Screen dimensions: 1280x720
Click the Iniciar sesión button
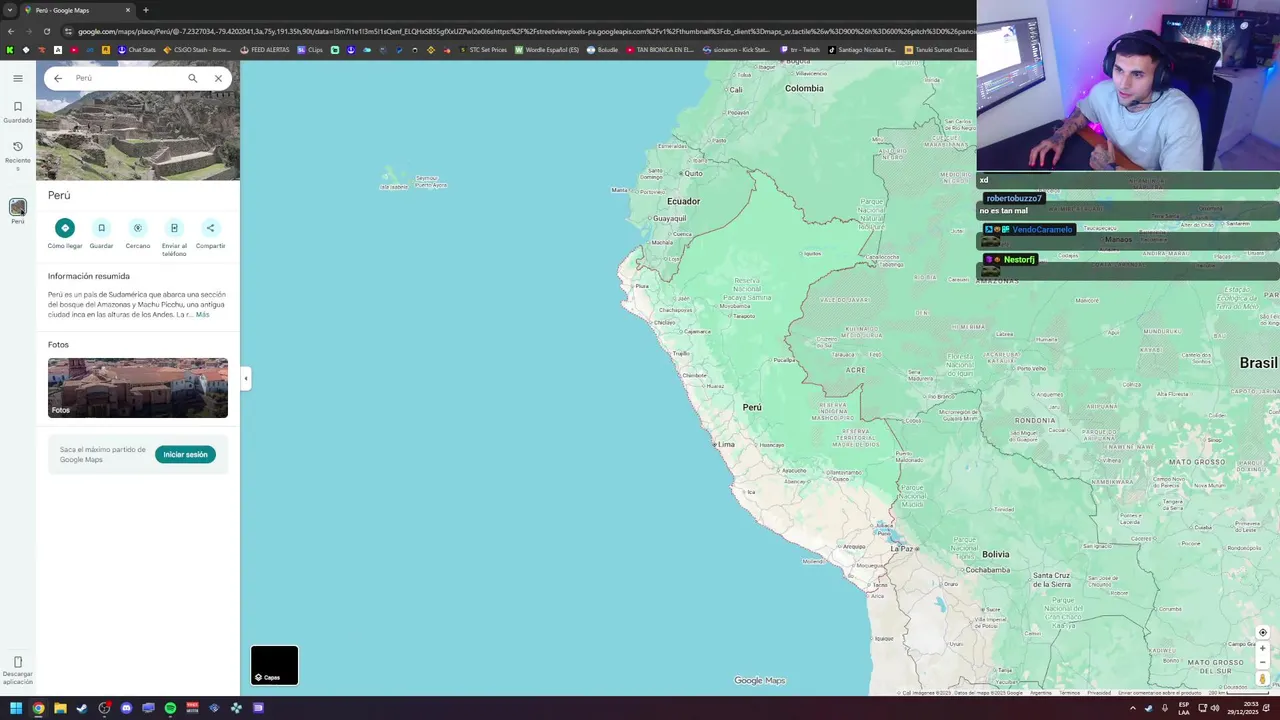(185, 454)
